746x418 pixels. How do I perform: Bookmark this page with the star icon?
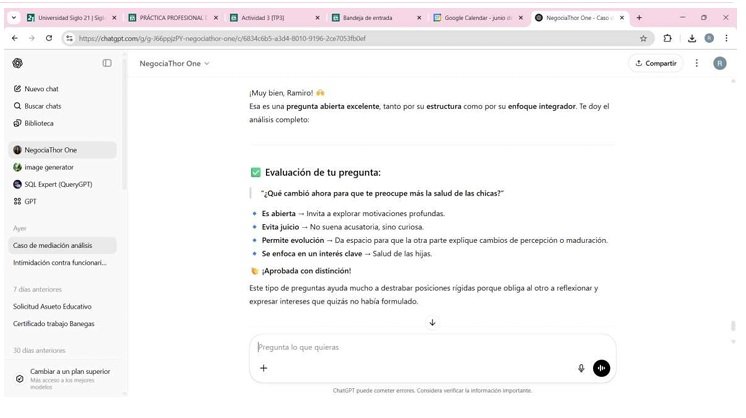644,38
